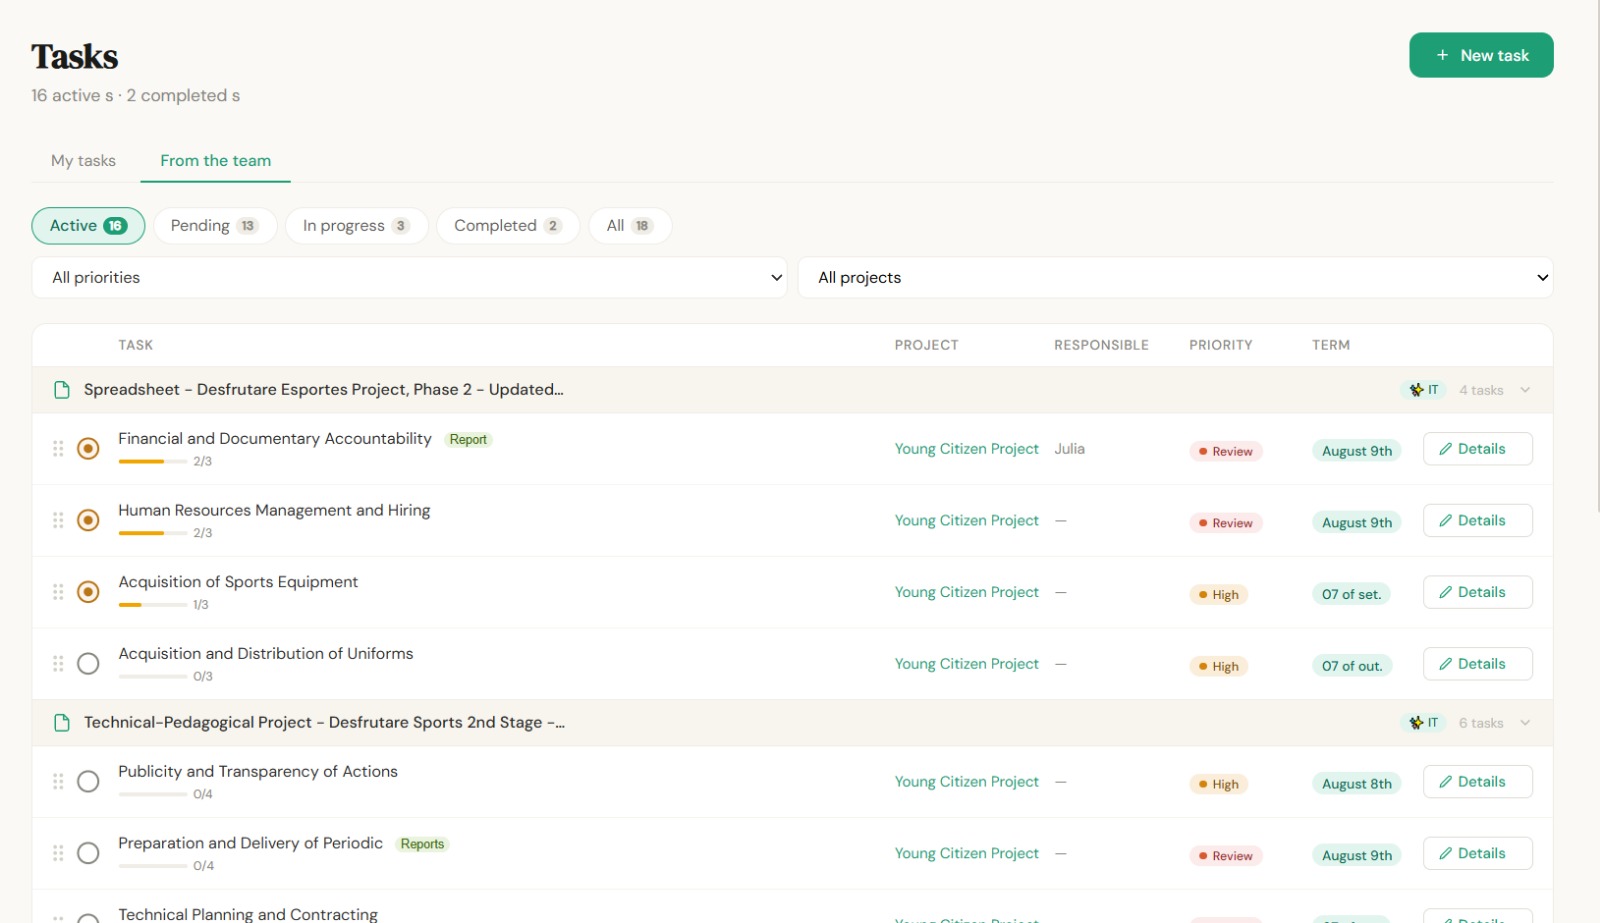
Task: Show All 18 tasks pill
Action: tap(630, 226)
